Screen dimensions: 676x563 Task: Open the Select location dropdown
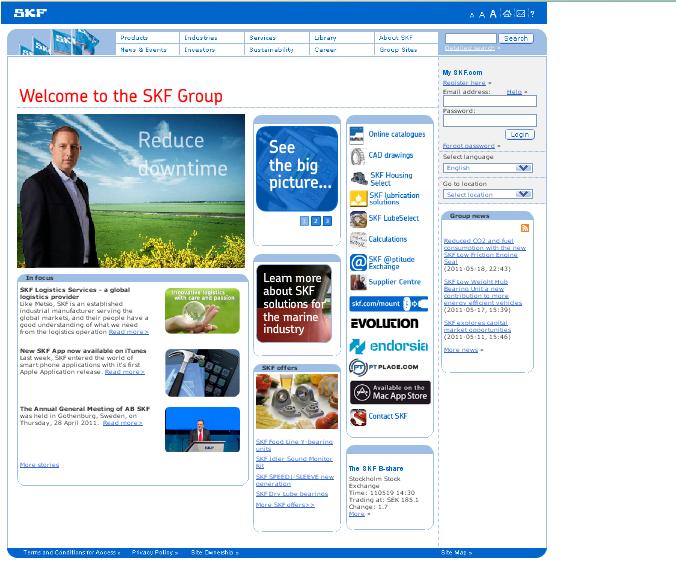[x=488, y=194]
